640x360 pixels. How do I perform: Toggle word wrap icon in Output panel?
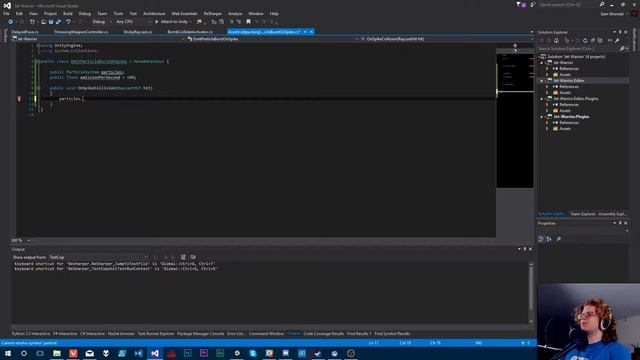click(x=193, y=257)
